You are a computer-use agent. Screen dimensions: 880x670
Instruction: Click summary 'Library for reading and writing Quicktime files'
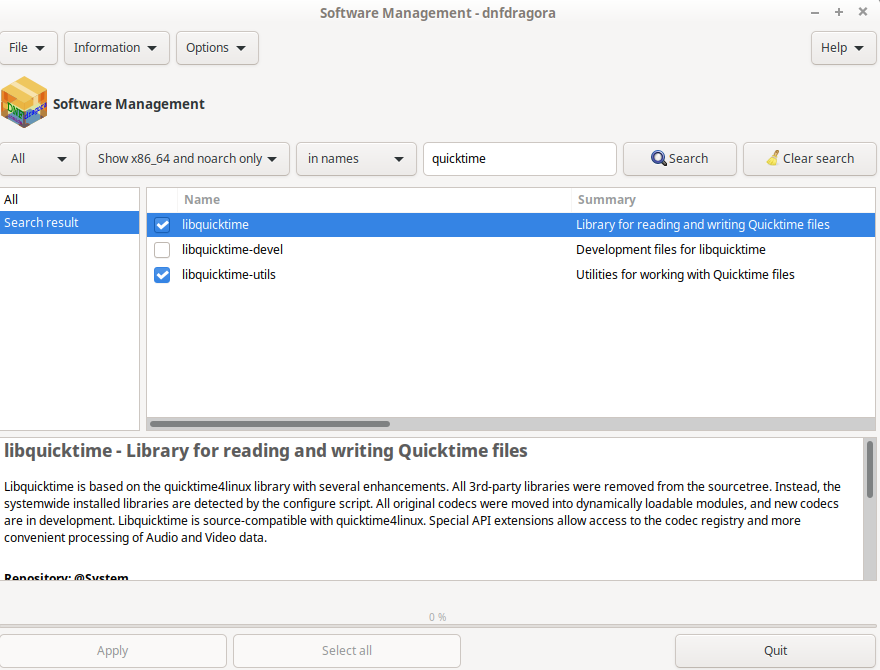pos(703,225)
